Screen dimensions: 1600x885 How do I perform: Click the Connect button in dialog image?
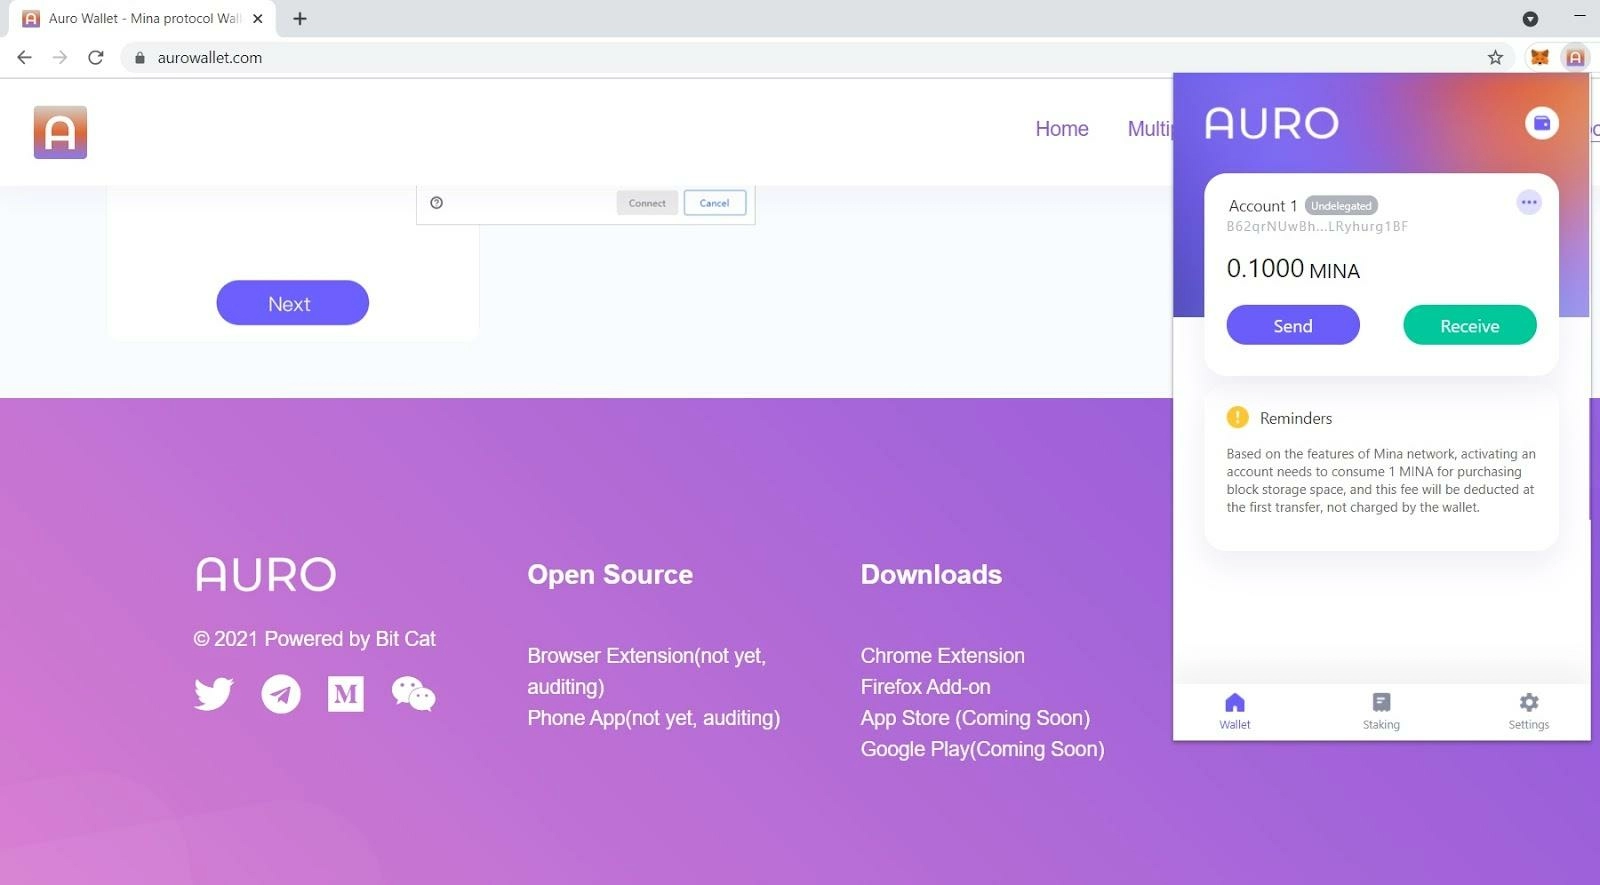click(647, 203)
